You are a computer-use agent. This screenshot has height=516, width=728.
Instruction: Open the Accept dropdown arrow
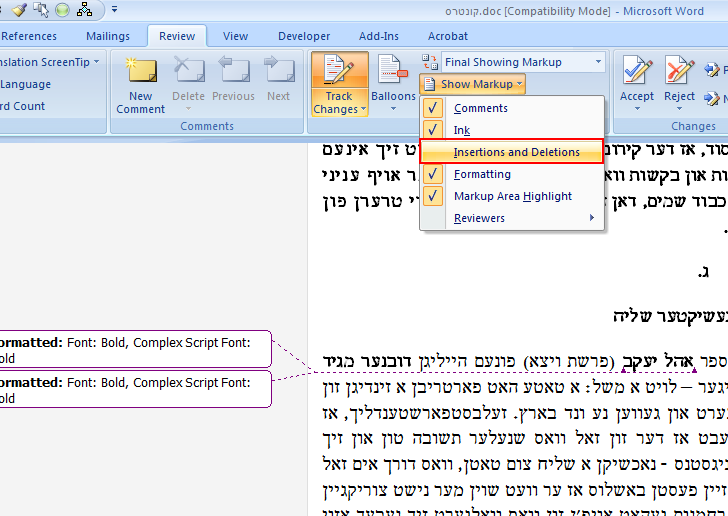(x=637, y=109)
